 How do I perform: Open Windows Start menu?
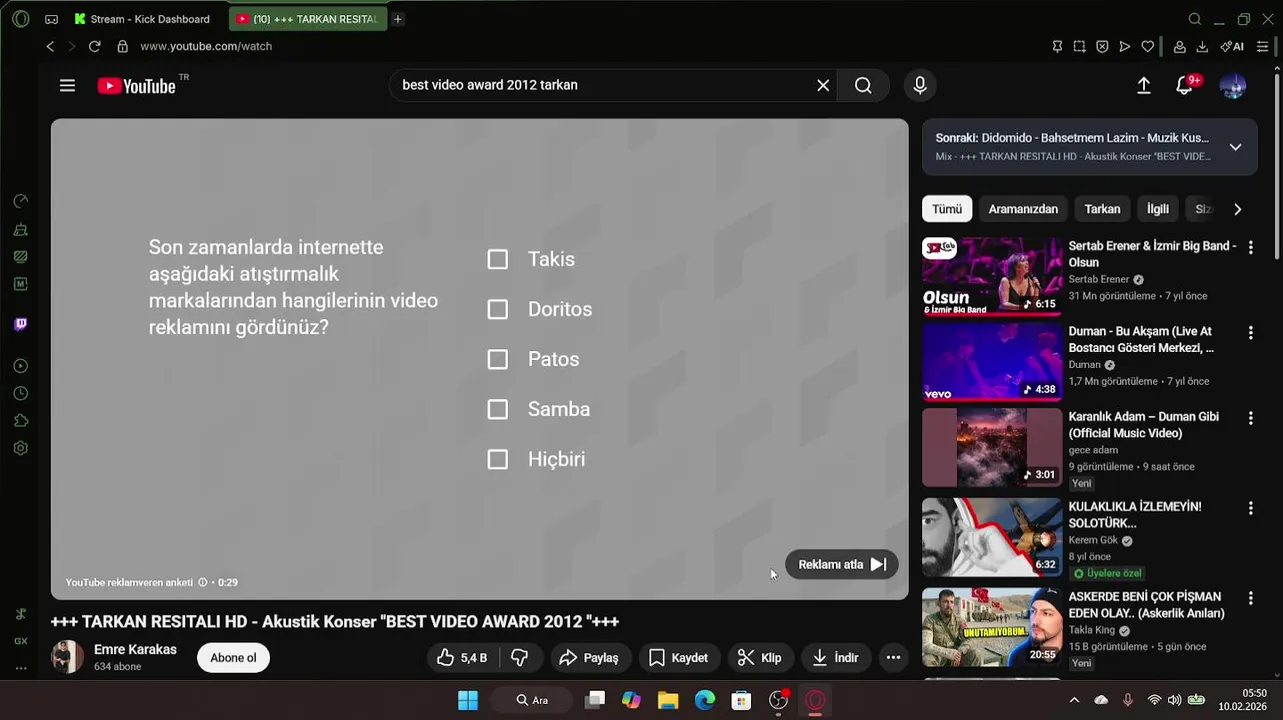468,700
